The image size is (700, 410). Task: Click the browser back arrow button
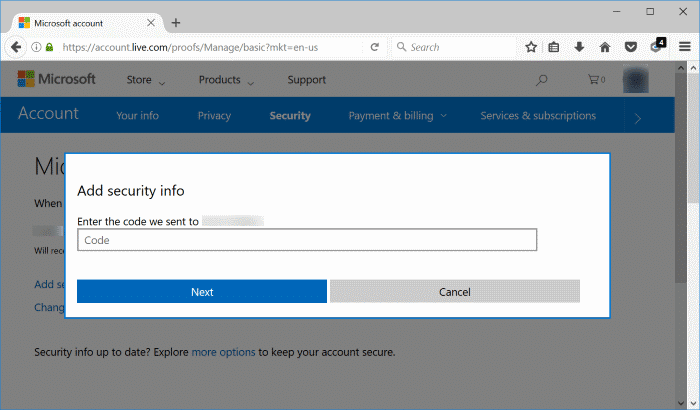pos(16,47)
